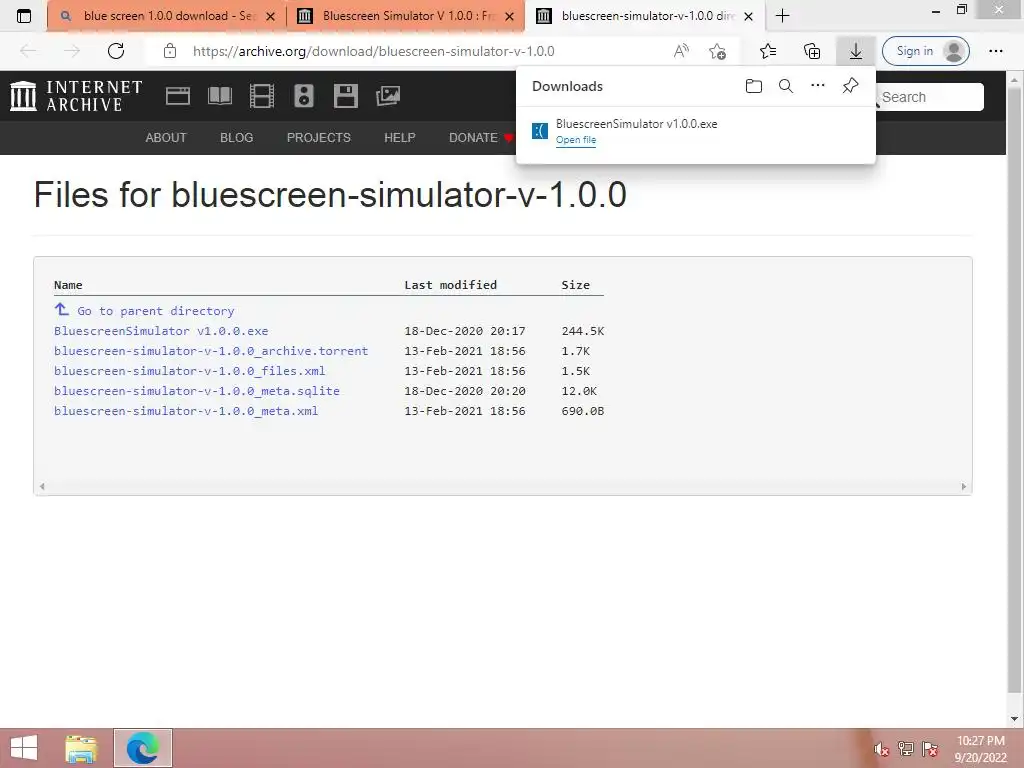Pin the Downloads panel
1024x768 pixels.
click(850, 86)
